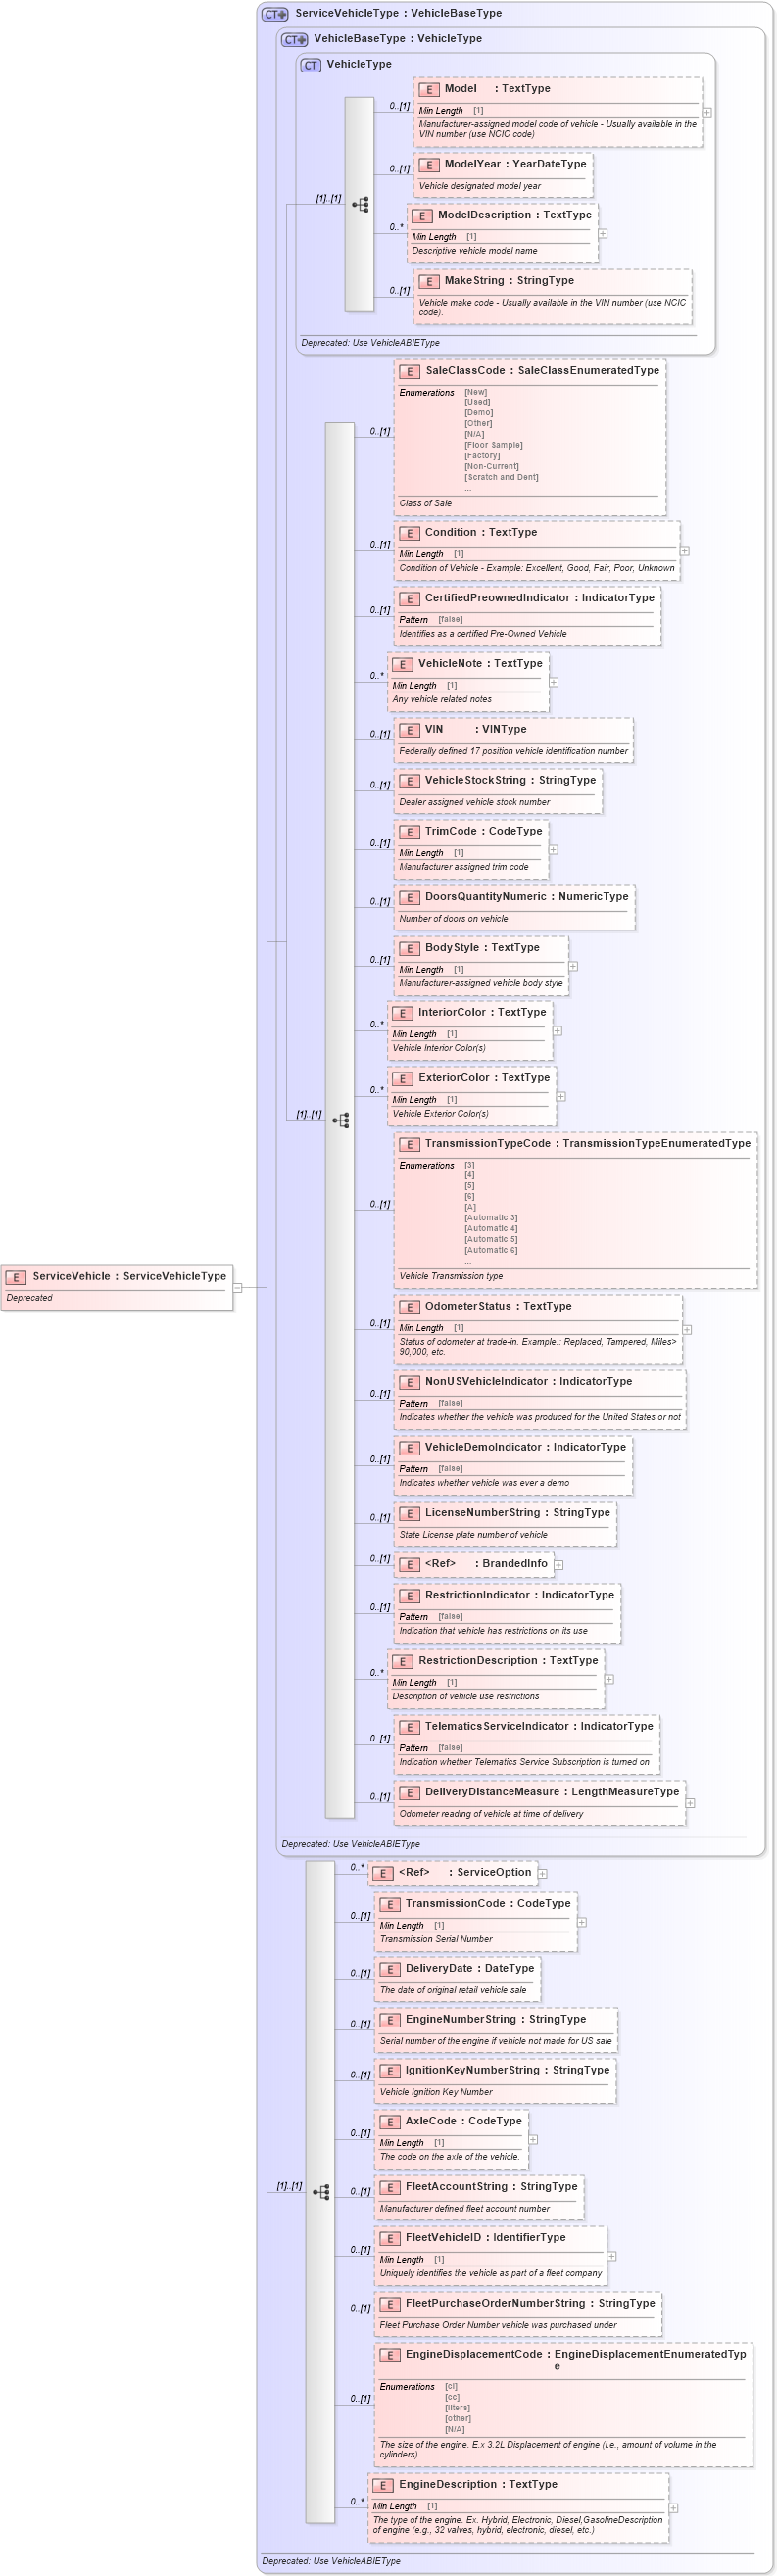Click the VehicleType CT icon
The height and width of the screenshot is (2576, 777).
tap(311, 65)
